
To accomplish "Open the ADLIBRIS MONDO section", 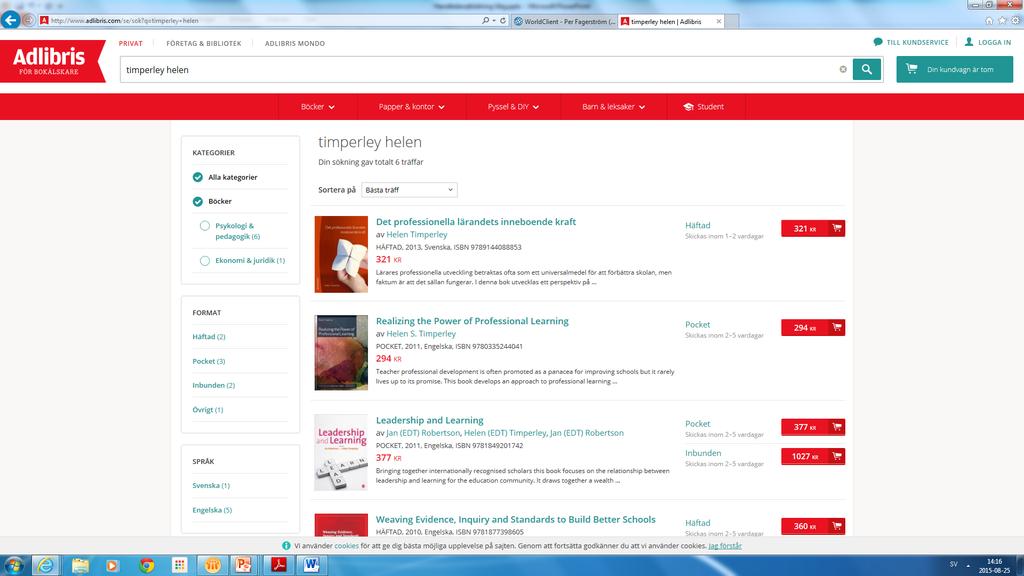I will point(295,43).
